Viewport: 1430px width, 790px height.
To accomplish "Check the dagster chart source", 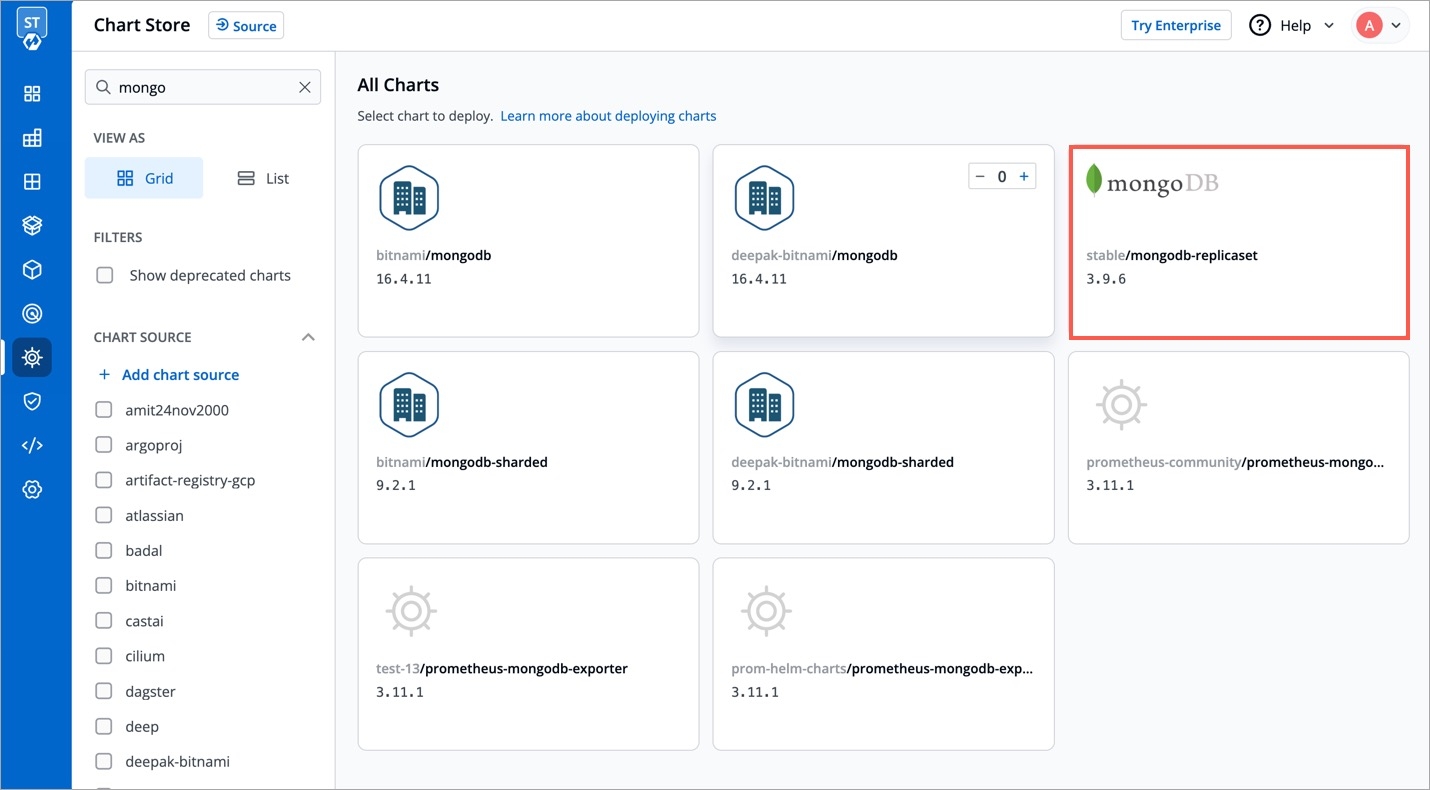I will 104,691.
